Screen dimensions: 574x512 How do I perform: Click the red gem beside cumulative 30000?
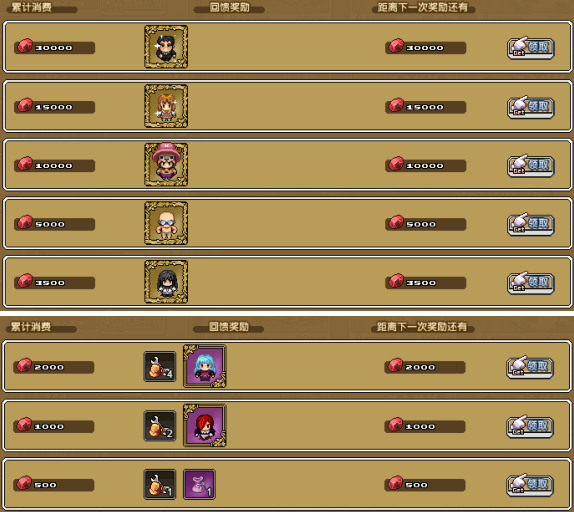coord(25,46)
